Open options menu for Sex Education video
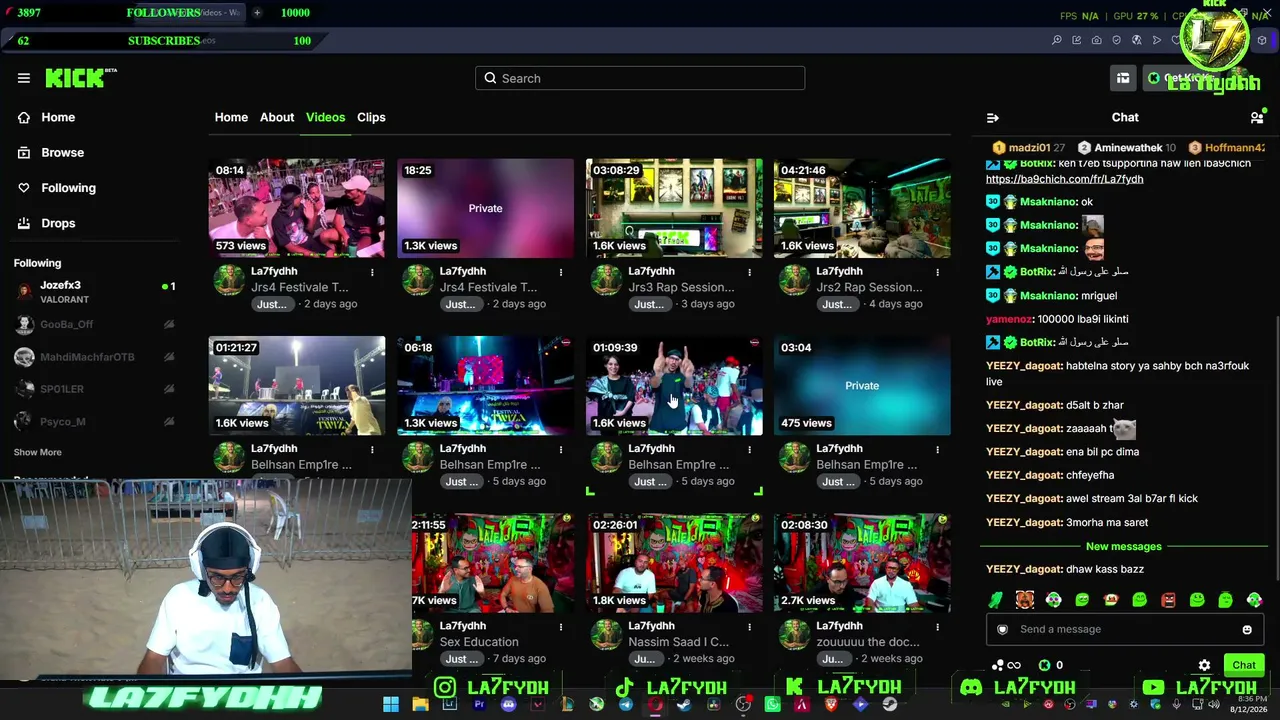 click(560, 627)
